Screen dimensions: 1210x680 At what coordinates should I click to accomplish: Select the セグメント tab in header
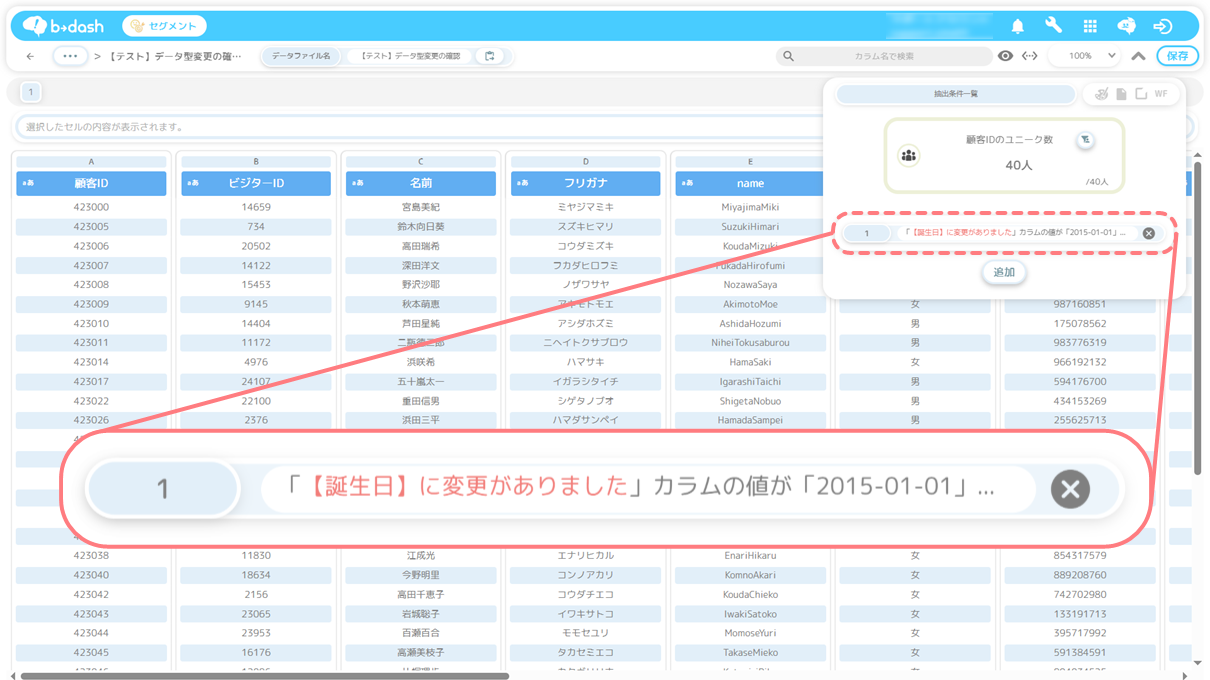(165, 26)
